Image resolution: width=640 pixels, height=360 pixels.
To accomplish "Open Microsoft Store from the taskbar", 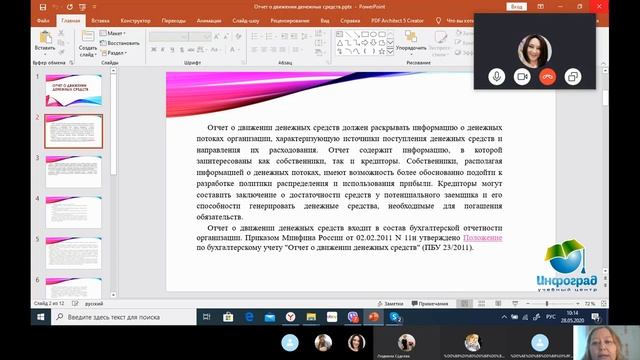I will click(x=228, y=317).
